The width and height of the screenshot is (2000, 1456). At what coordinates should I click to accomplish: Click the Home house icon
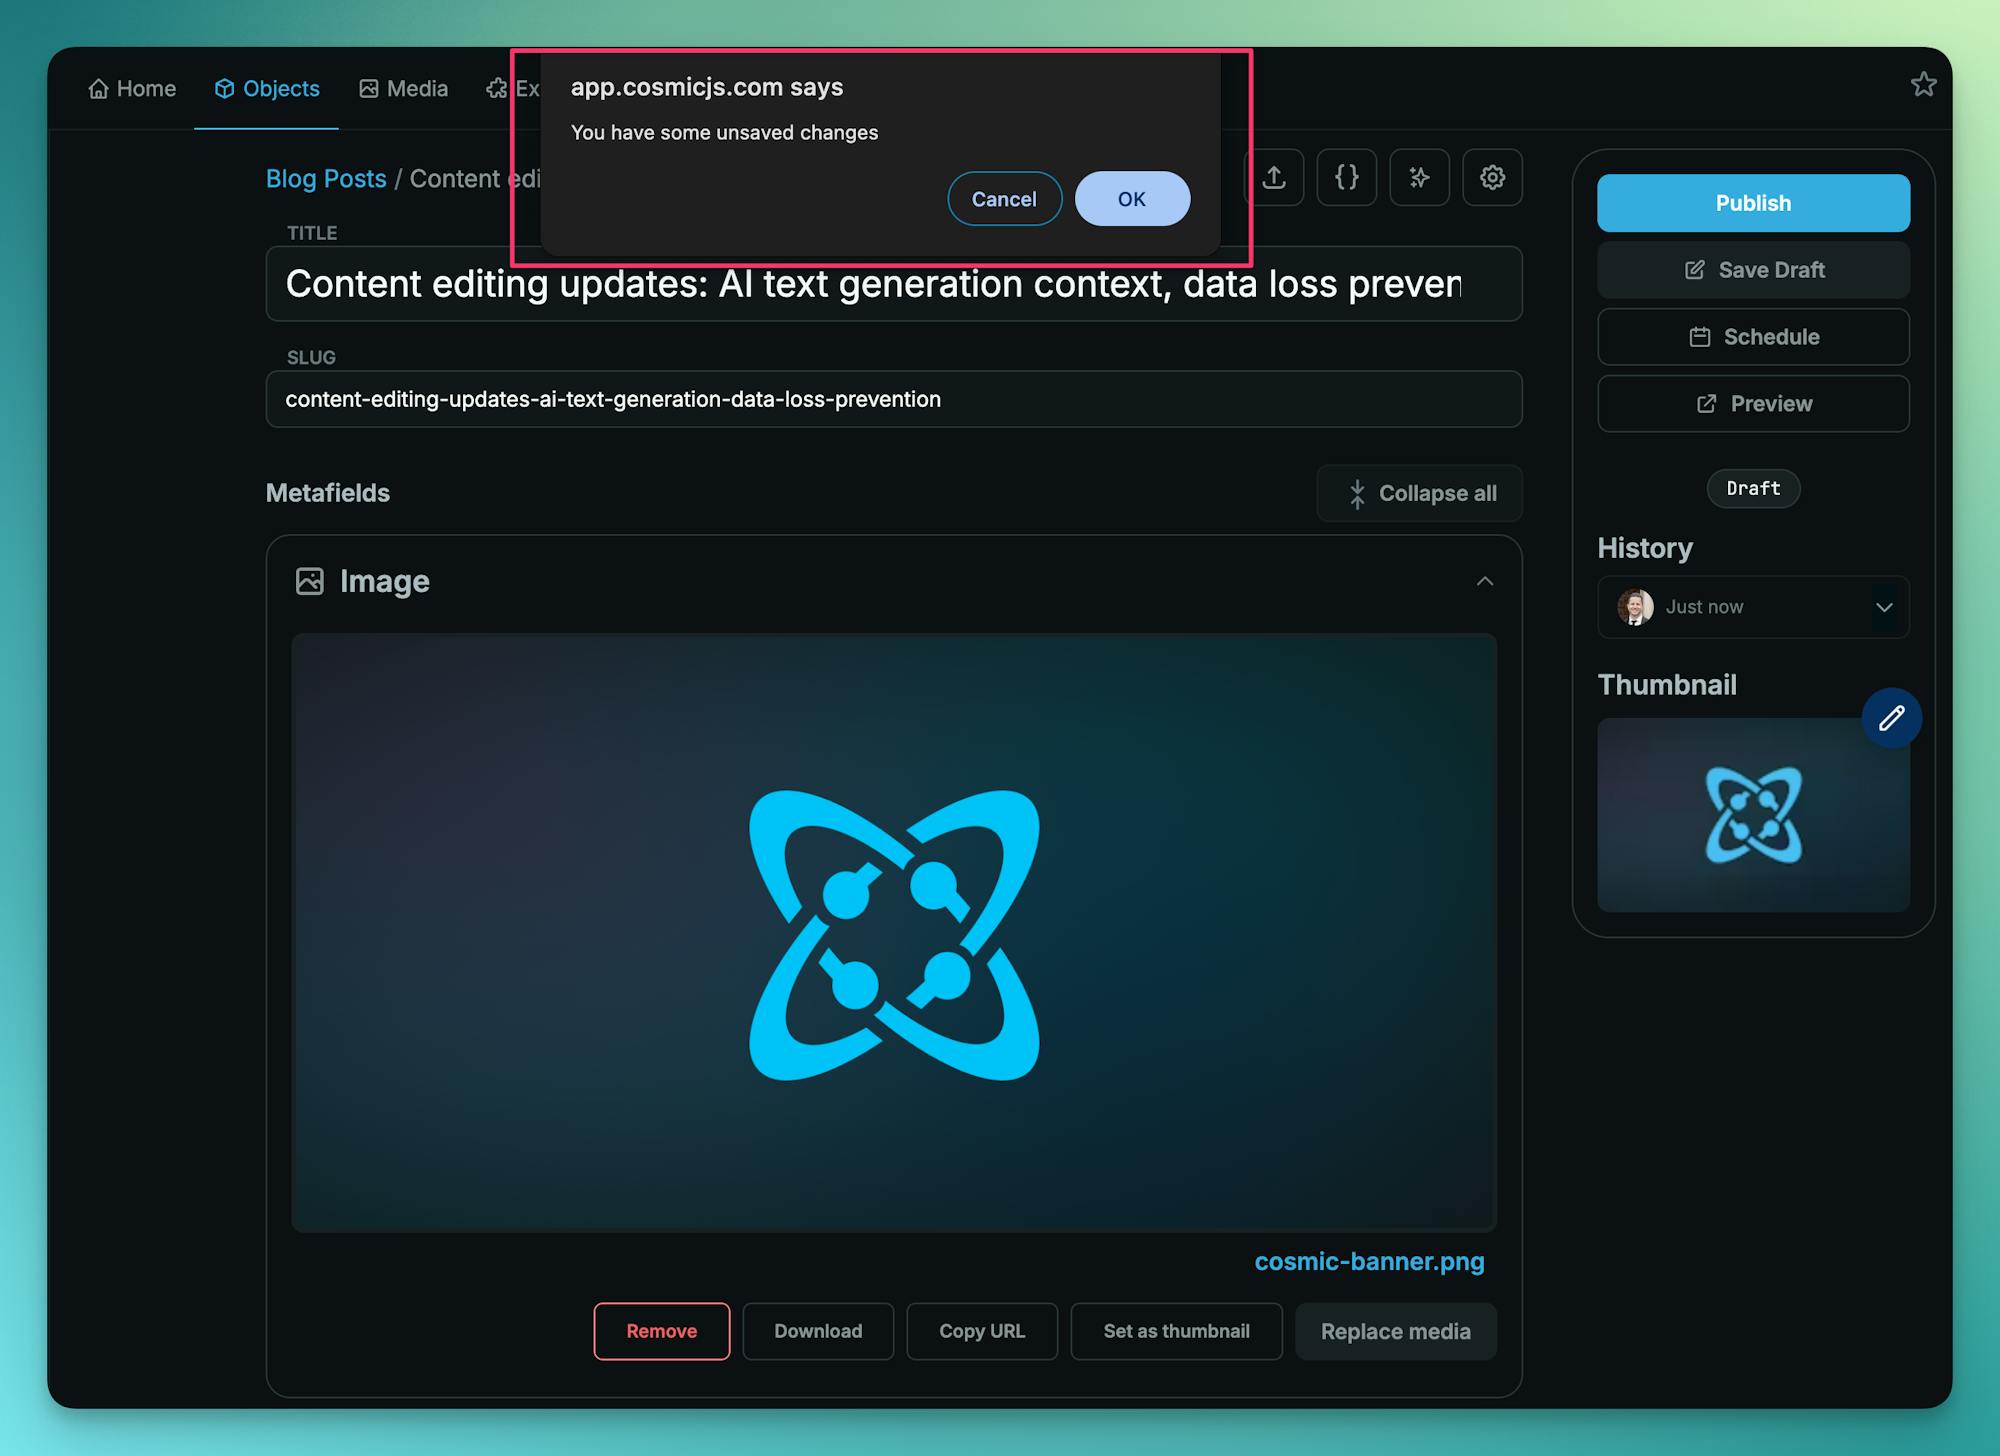click(x=98, y=89)
